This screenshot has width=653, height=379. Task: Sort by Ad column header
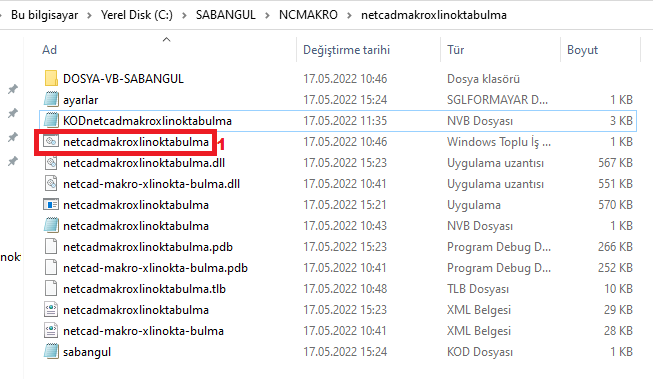(x=50, y=50)
